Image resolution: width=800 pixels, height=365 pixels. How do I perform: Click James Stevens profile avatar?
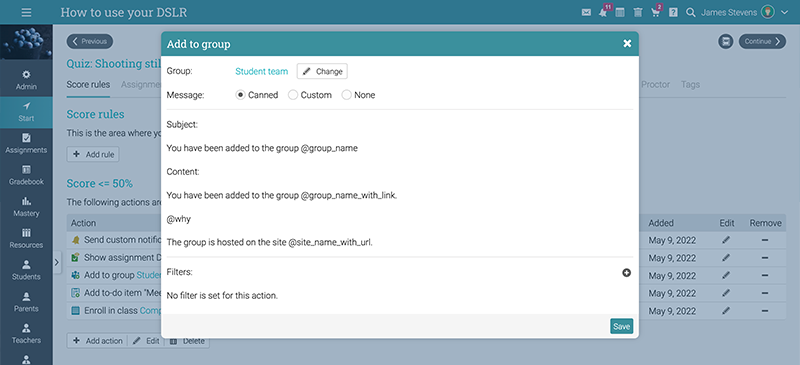click(767, 12)
